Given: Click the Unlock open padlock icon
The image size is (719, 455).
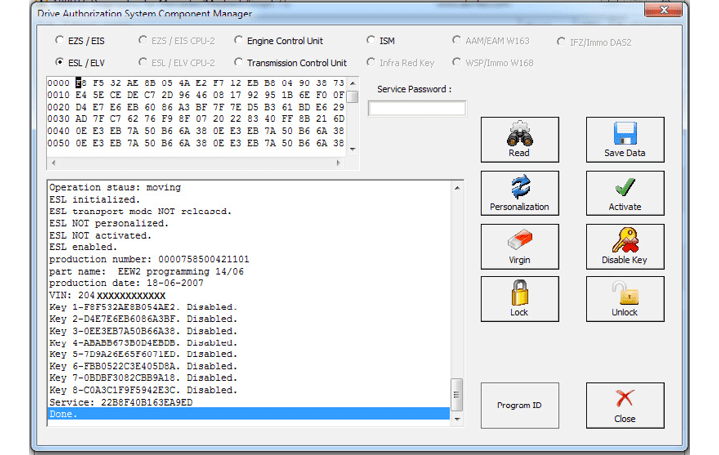Looking at the screenshot, I should click(x=625, y=293).
